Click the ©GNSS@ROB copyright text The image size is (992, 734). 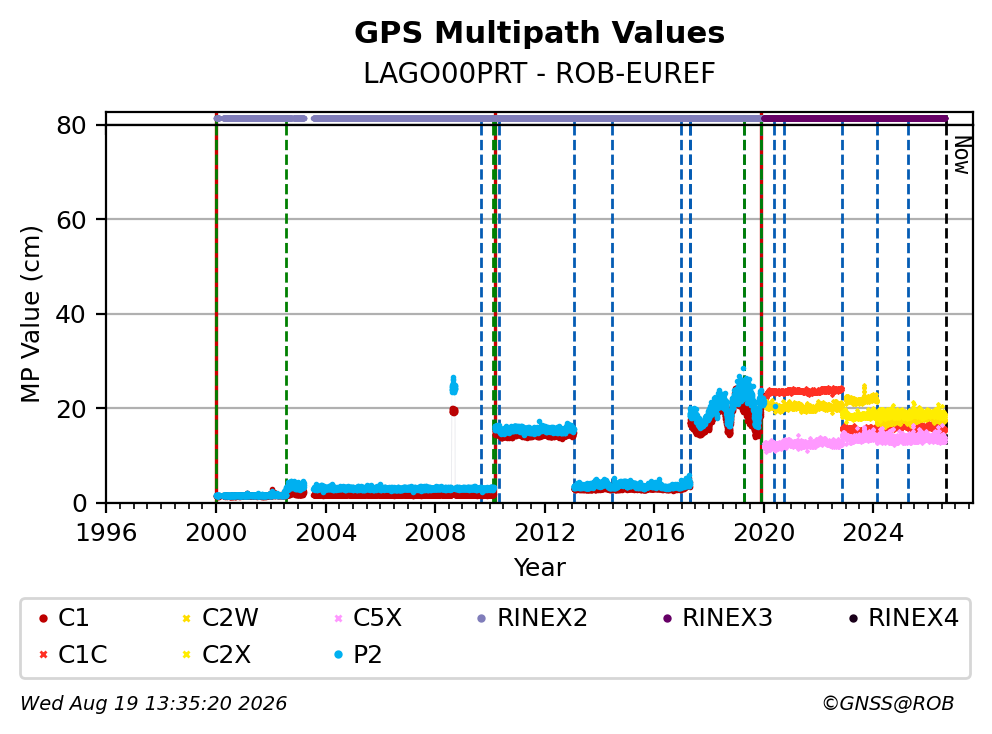(x=888, y=703)
